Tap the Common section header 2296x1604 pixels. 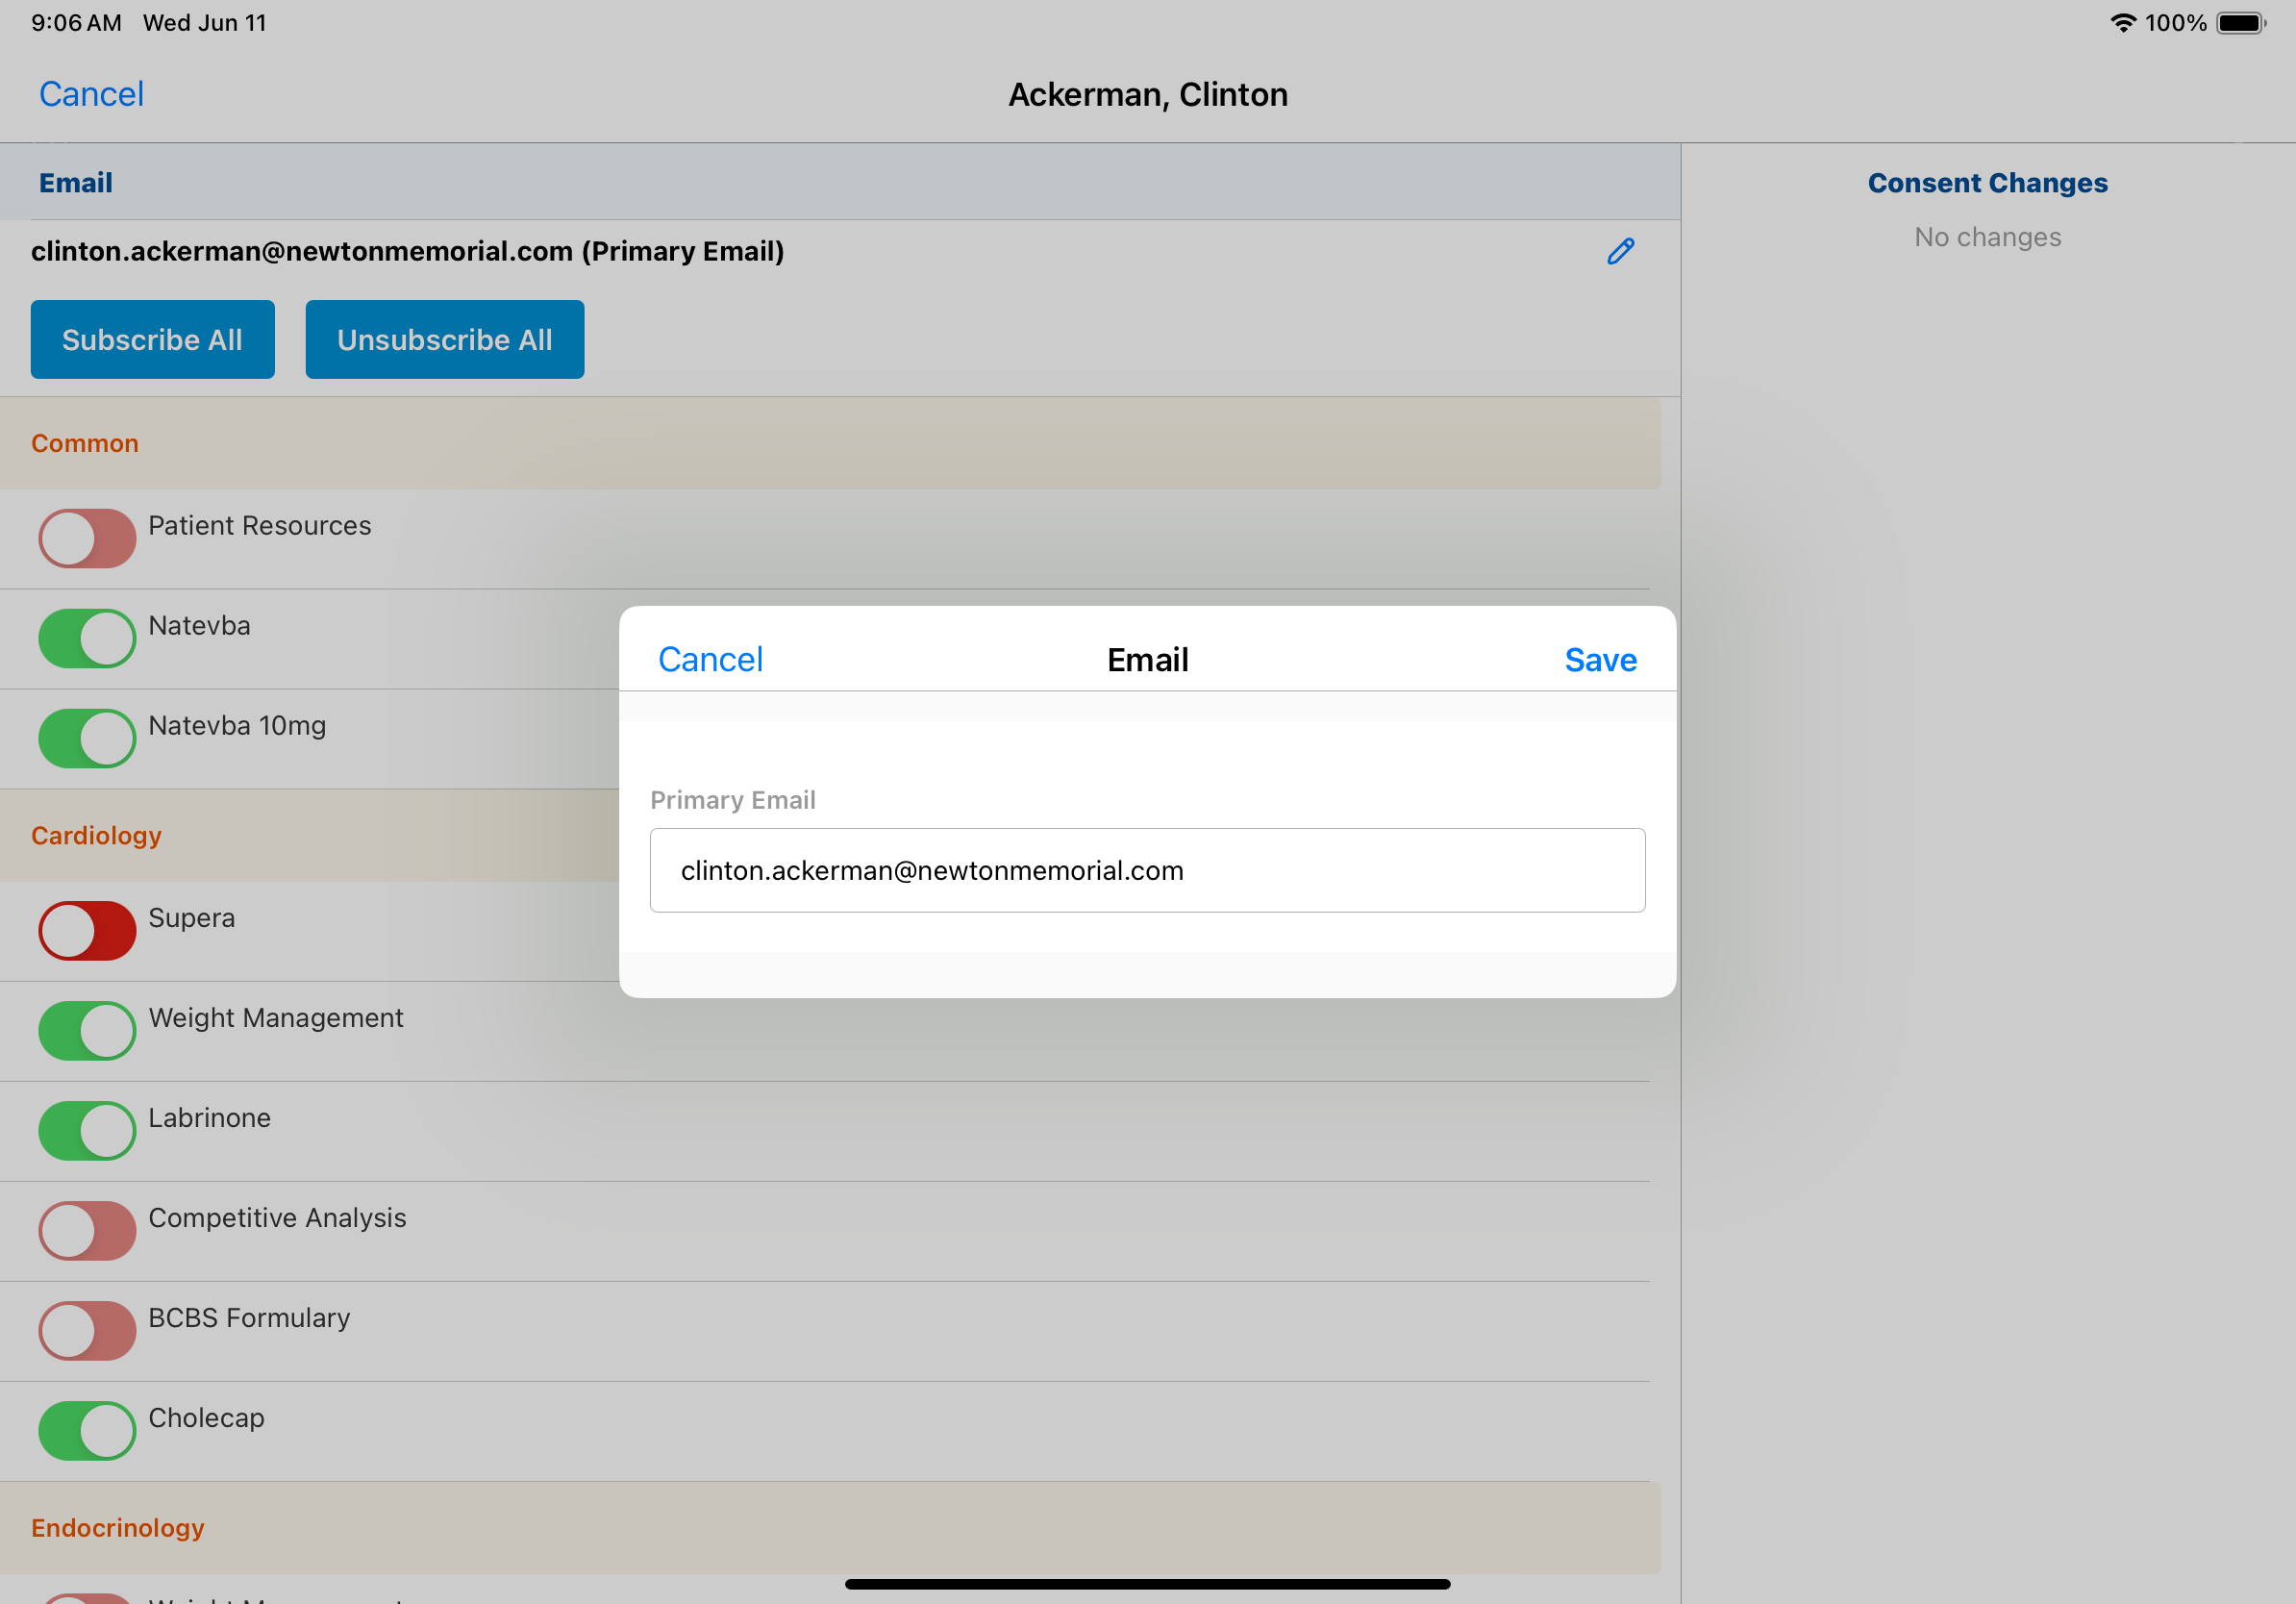(85, 443)
